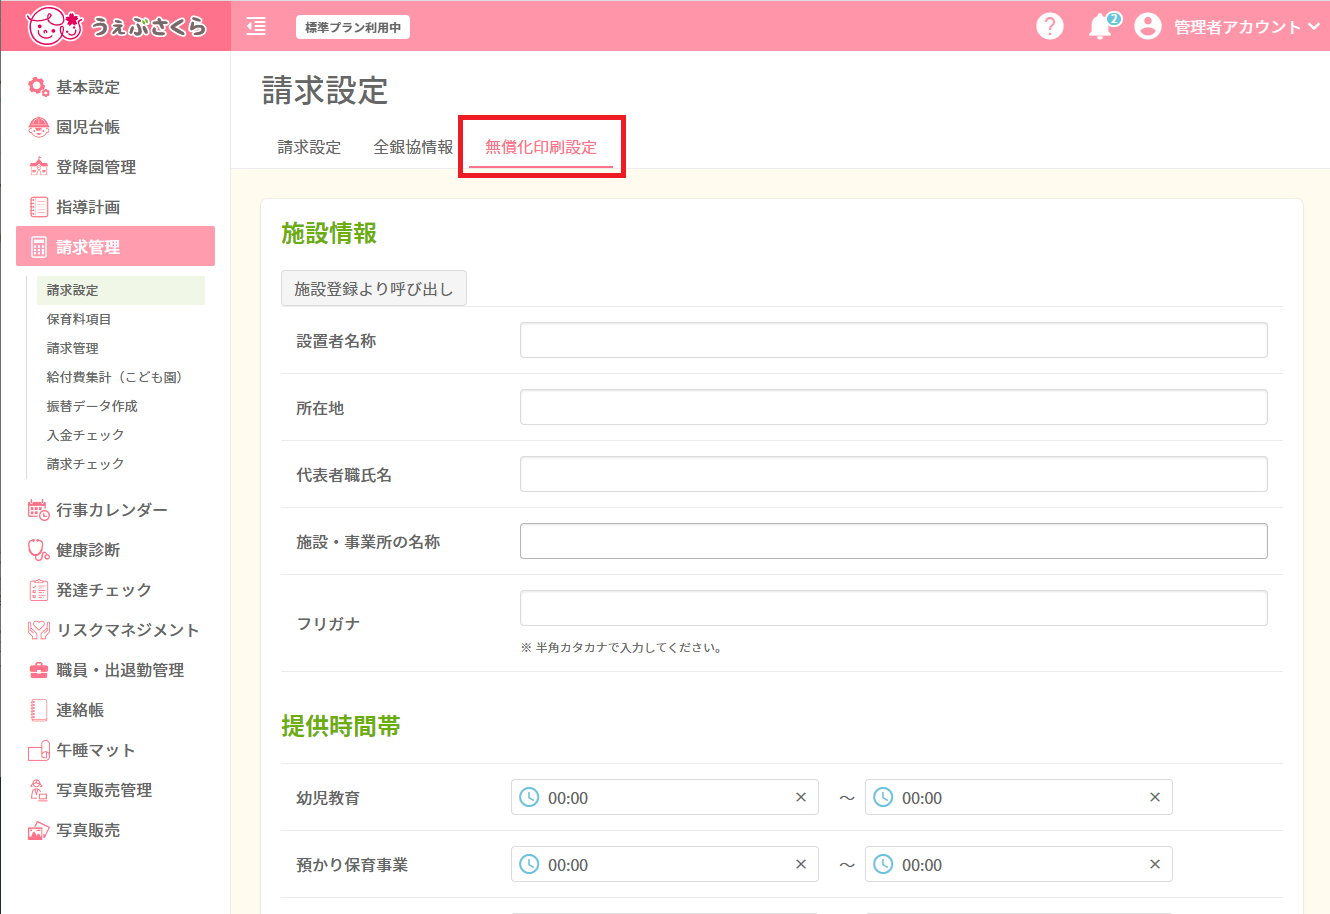Viewport: 1330px width, 914px height.
Task: Click the administrator account avatar icon
Action: (x=1148, y=26)
